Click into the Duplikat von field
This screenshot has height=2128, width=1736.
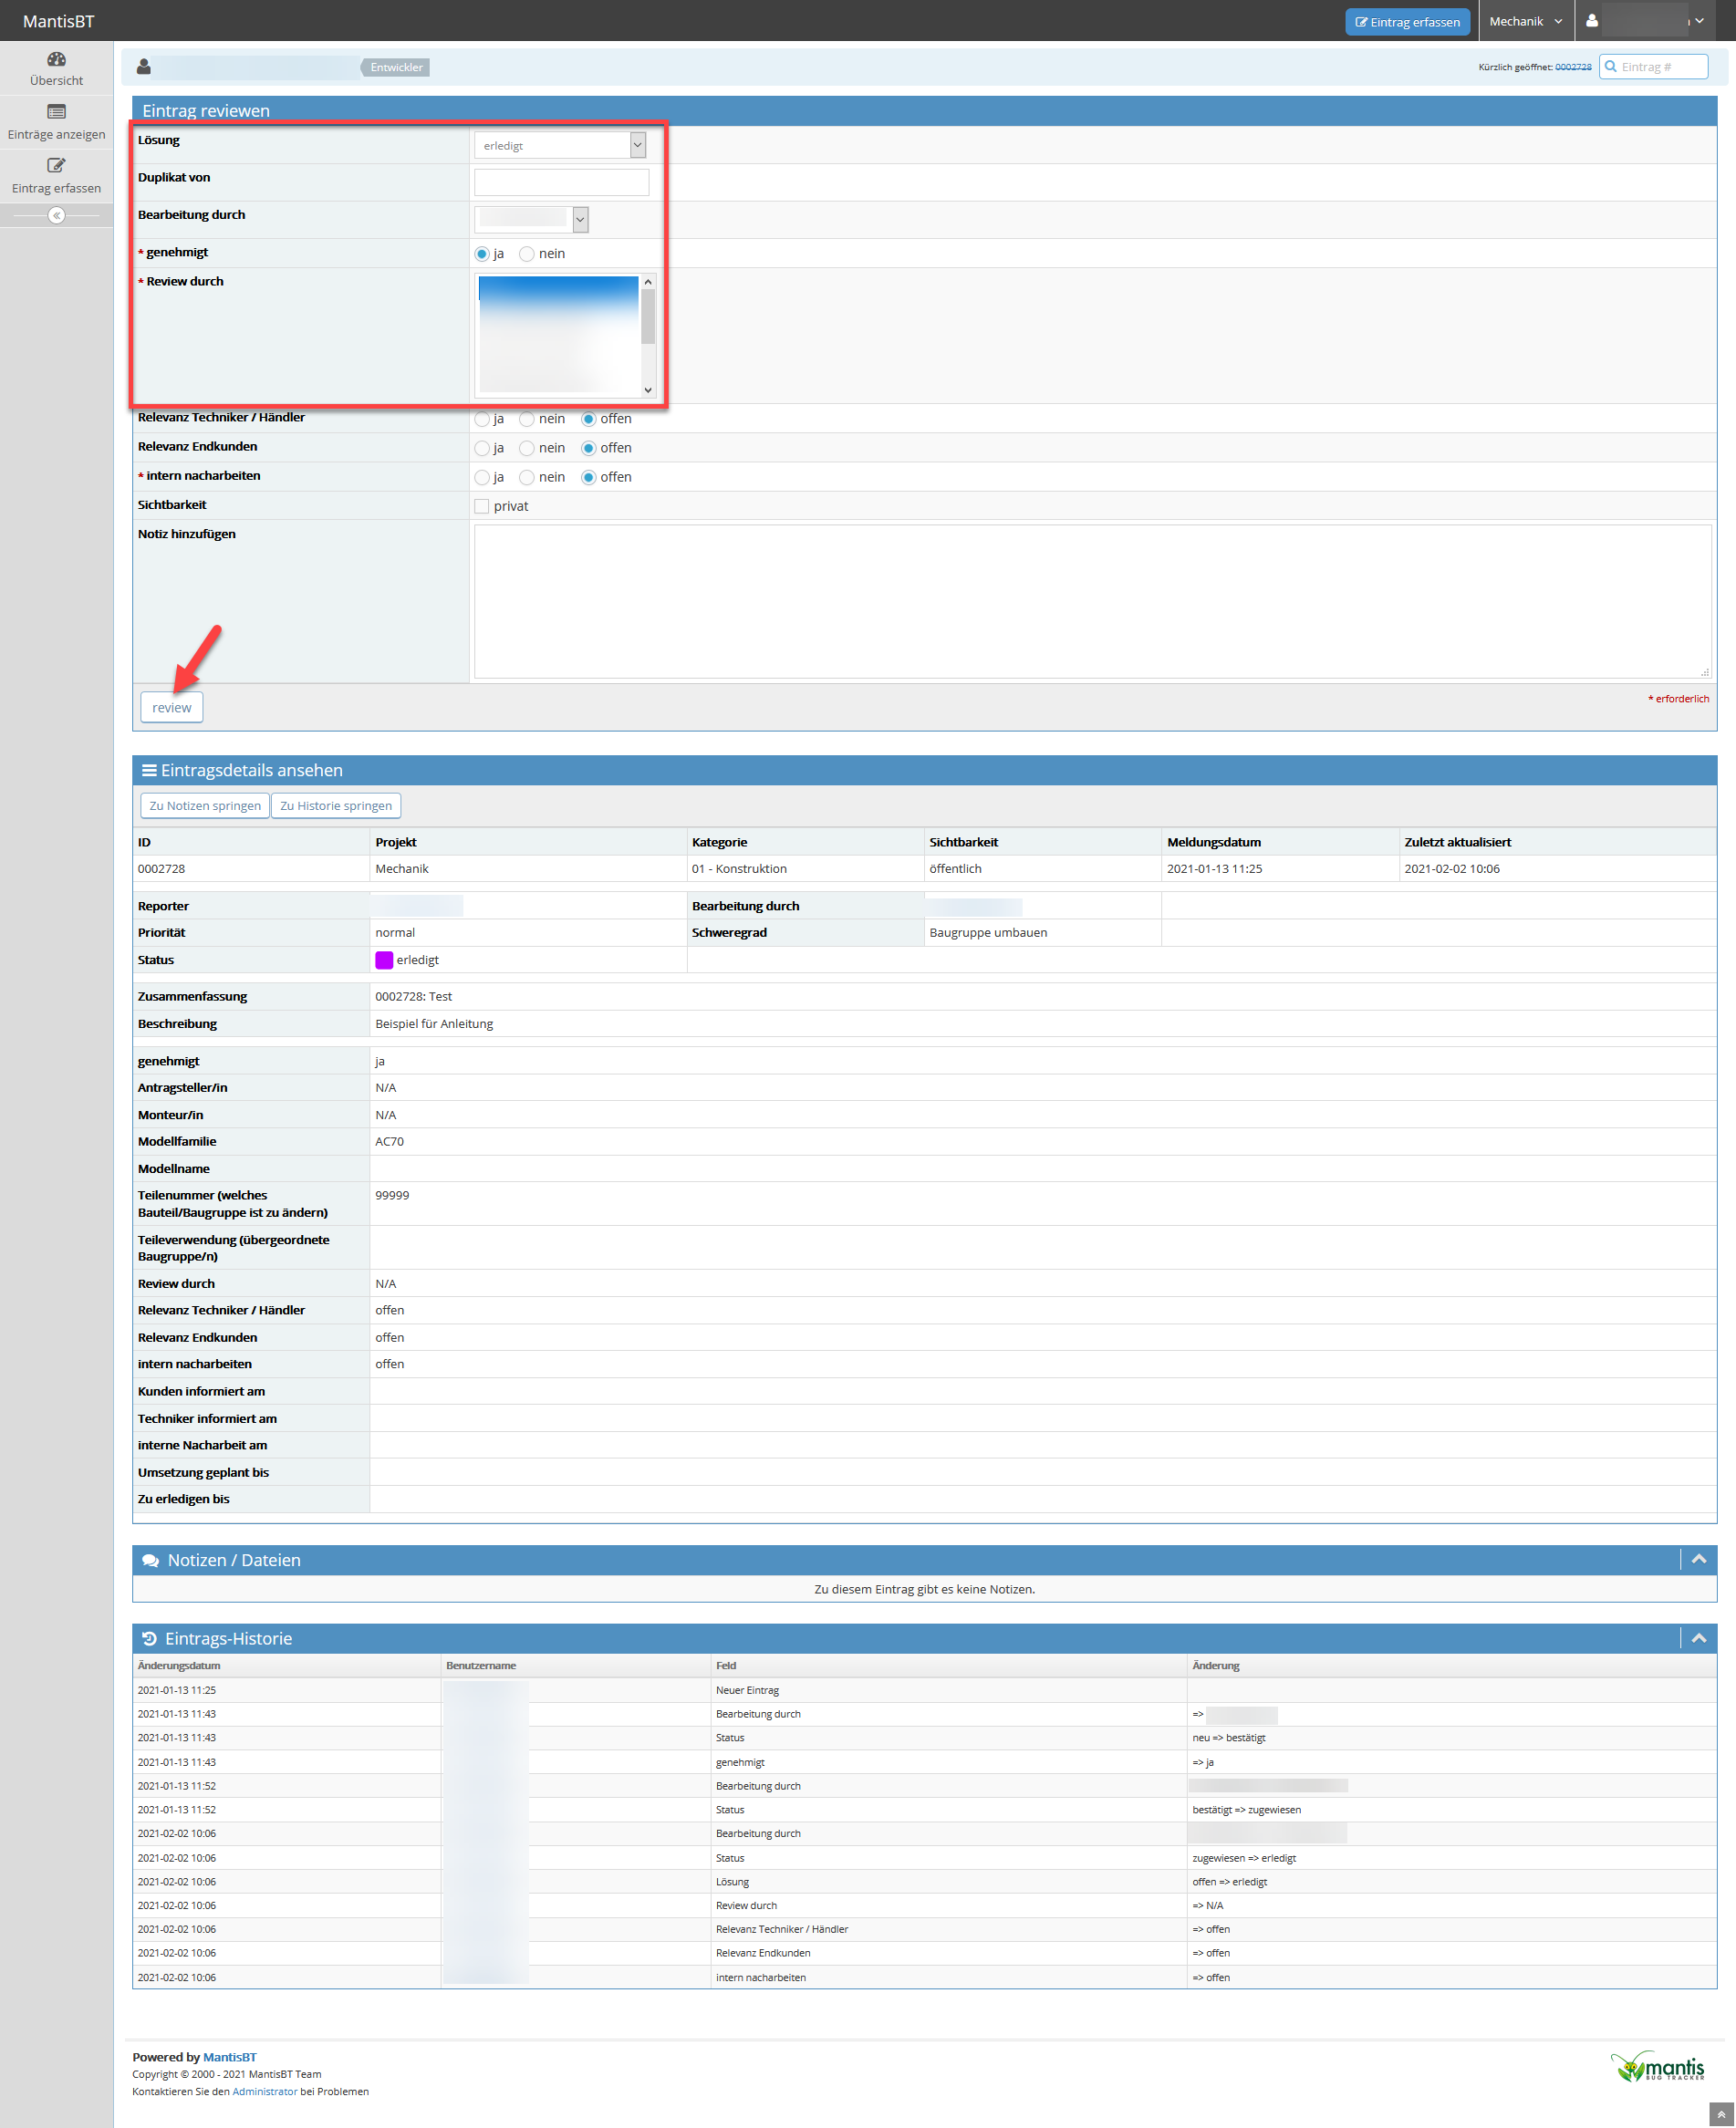[561, 182]
